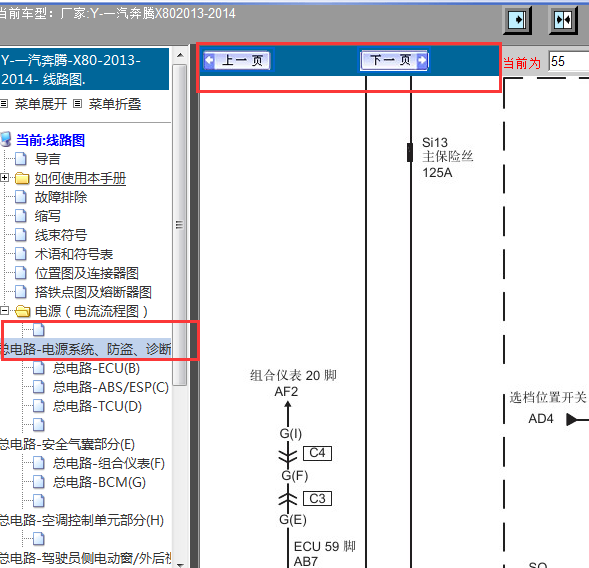Open 总电路-驾驶员侧电动窗 diagram entry
This screenshot has width=589, height=568.
tap(86, 558)
